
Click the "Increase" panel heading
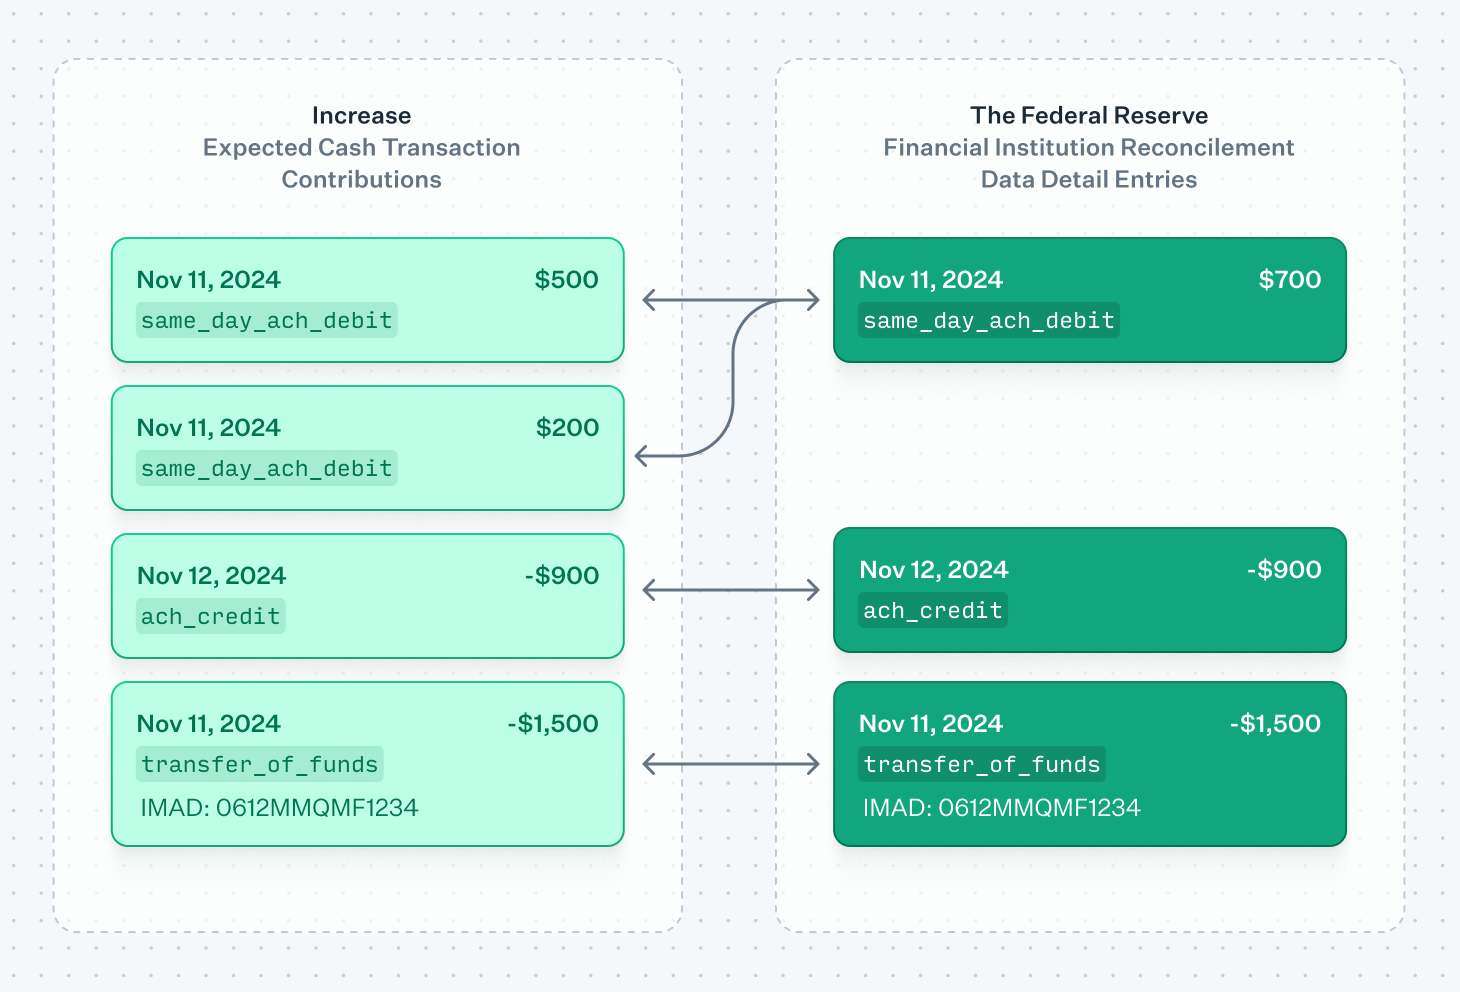click(x=361, y=115)
